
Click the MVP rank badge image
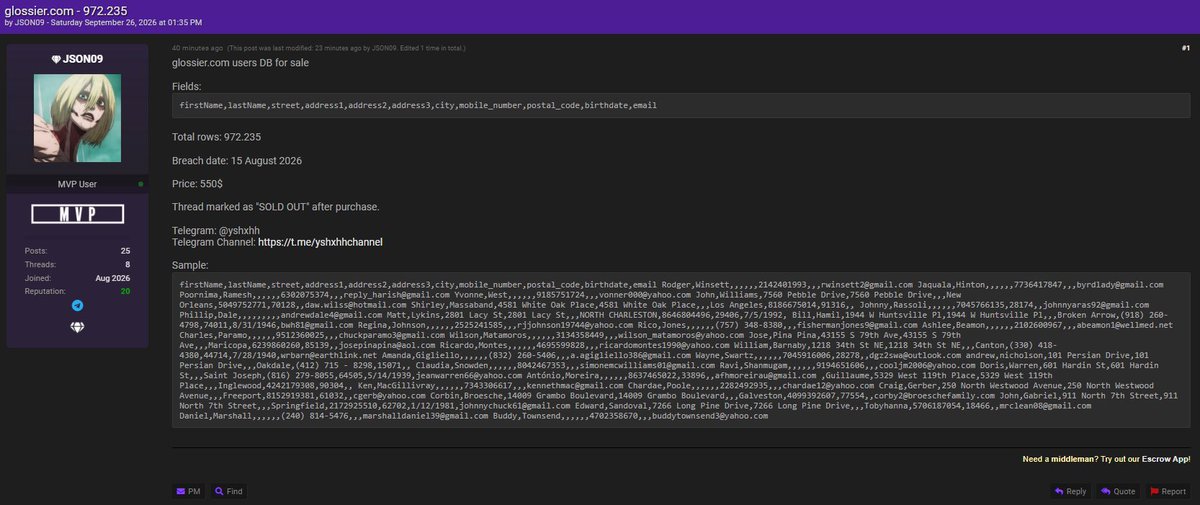click(77, 213)
